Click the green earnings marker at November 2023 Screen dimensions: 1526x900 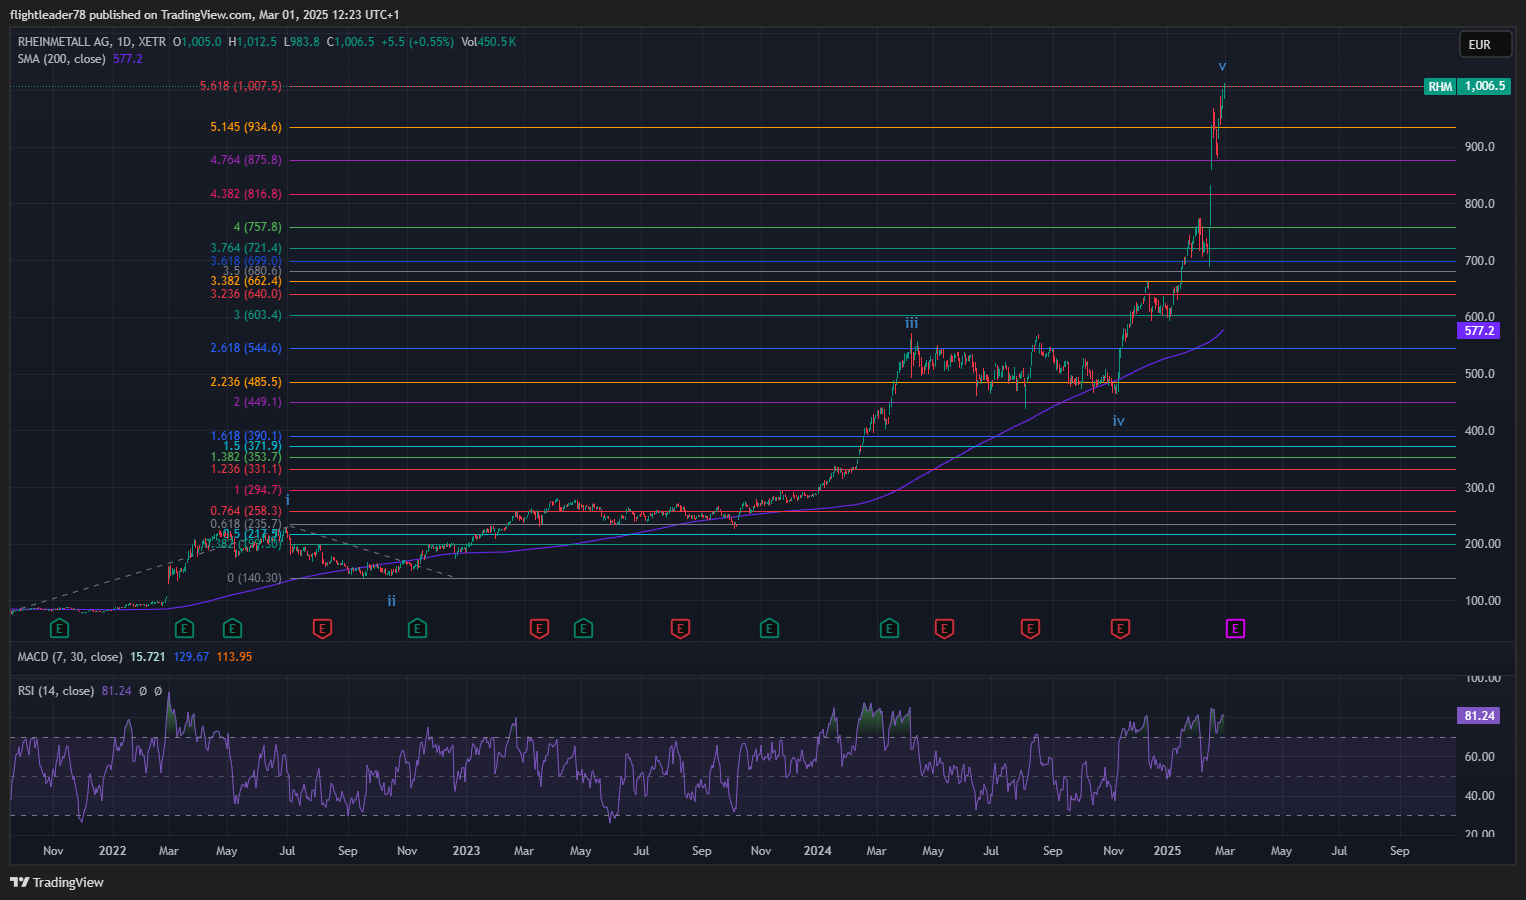point(769,629)
